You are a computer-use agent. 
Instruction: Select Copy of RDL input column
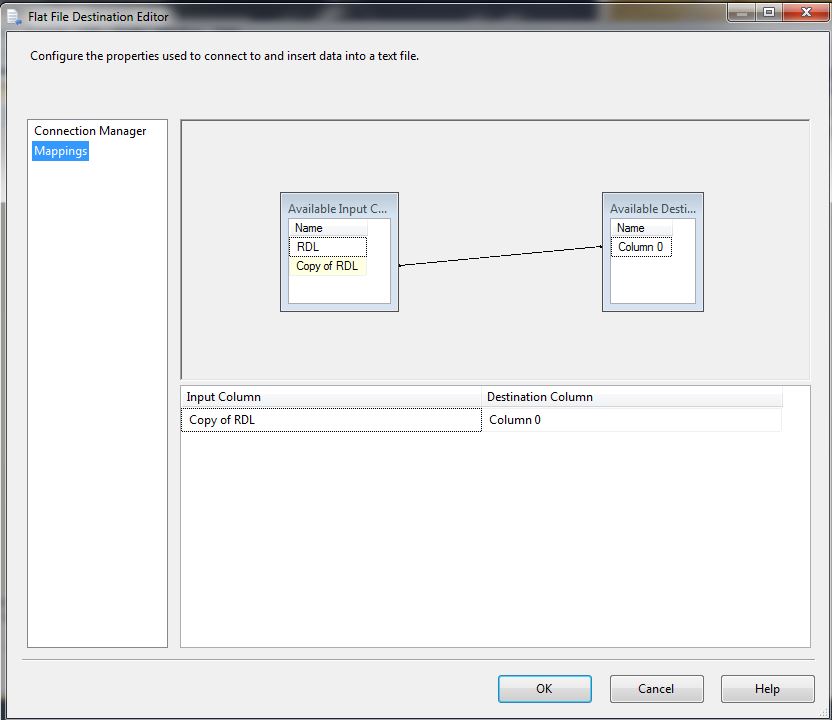(328, 266)
